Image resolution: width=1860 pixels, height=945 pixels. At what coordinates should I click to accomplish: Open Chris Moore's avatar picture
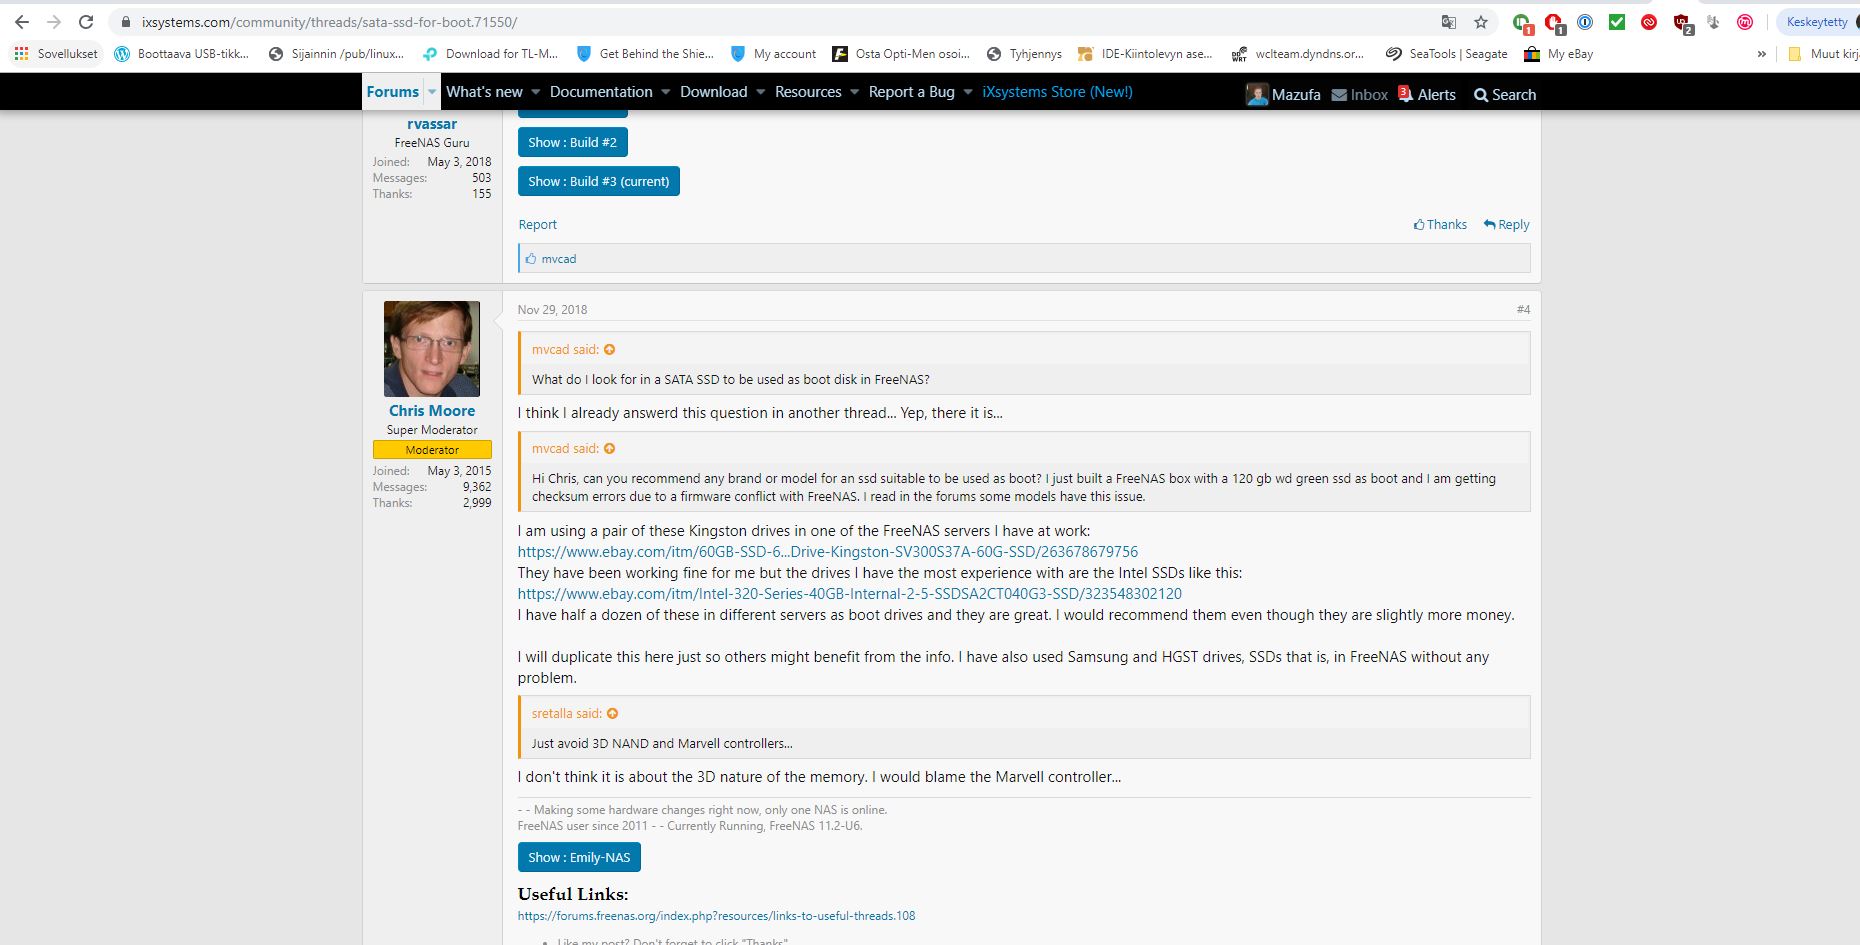[x=432, y=349]
